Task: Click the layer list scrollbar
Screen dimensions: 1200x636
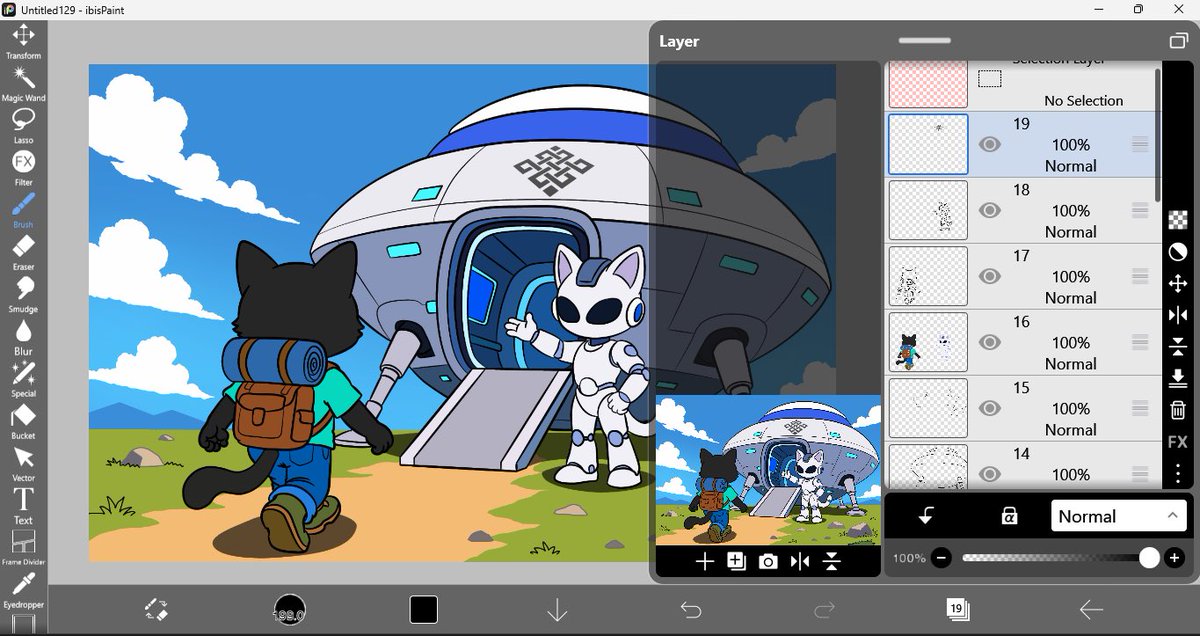Action: point(1160,134)
